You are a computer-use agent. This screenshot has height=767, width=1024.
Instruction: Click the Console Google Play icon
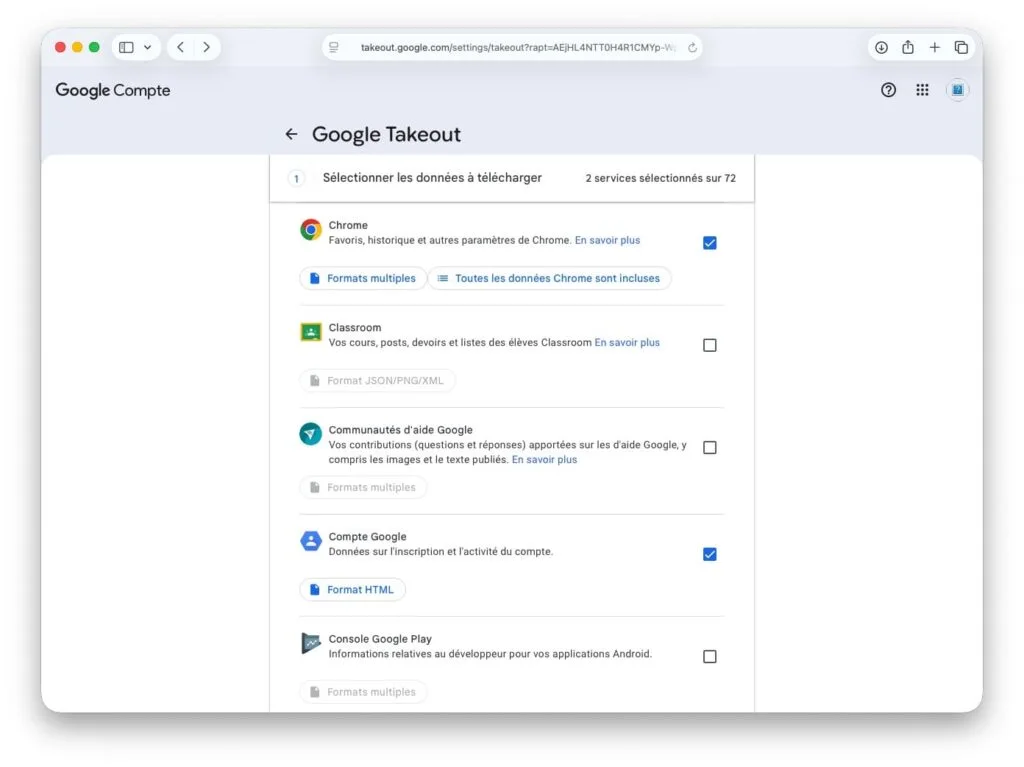[x=310, y=642]
